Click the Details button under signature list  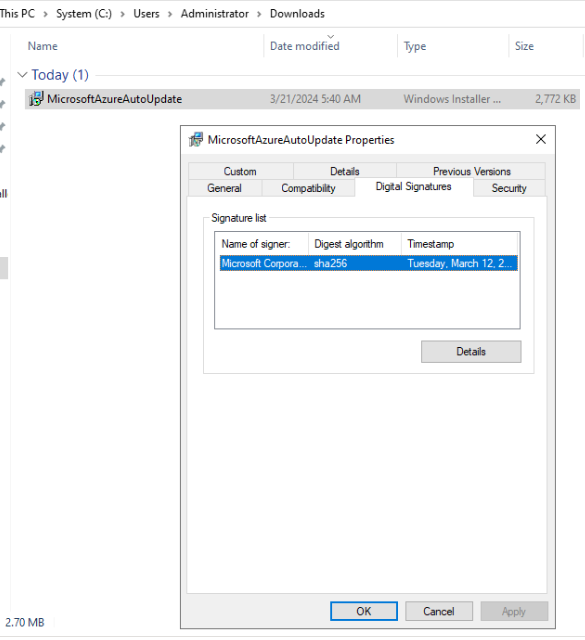click(x=471, y=351)
